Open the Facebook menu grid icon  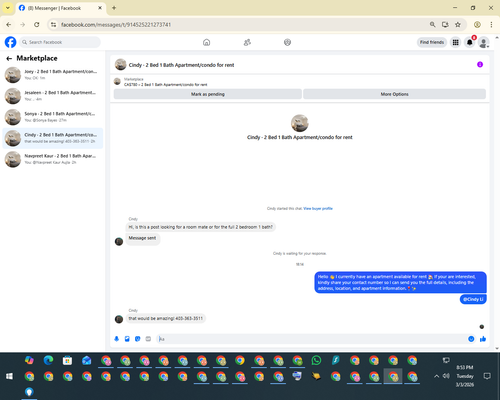pyautogui.click(x=455, y=42)
